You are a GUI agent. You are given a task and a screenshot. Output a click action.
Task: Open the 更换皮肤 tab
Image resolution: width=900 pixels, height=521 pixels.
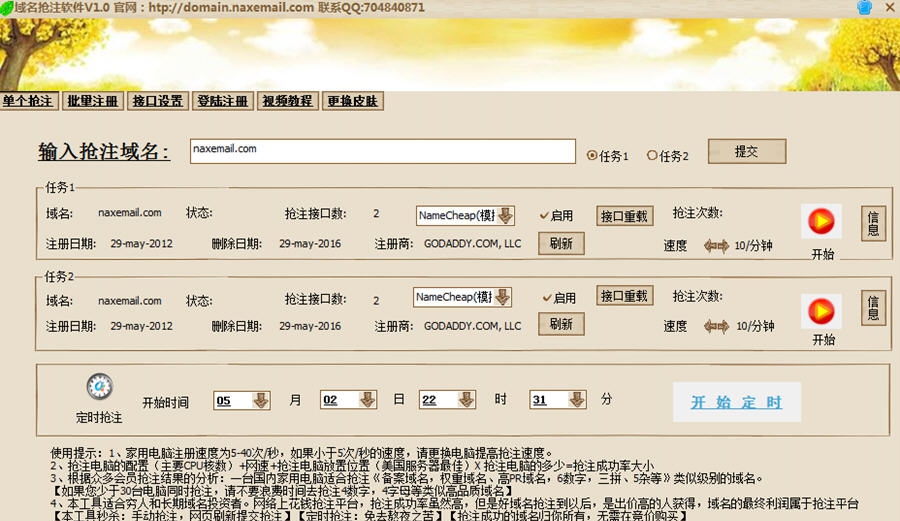(x=353, y=101)
